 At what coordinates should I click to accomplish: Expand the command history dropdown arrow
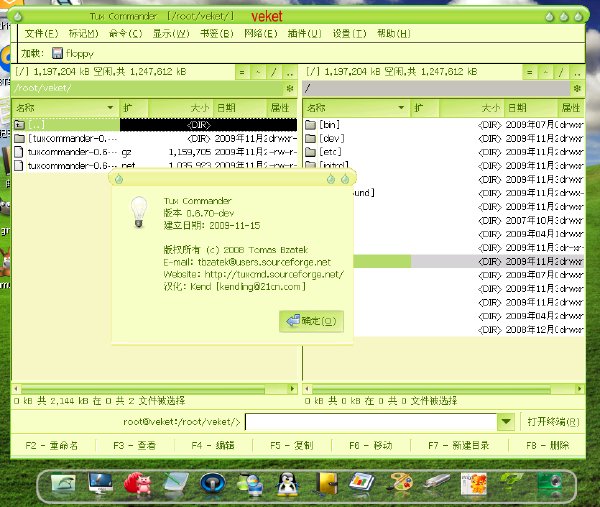pyautogui.click(x=506, y=422)
